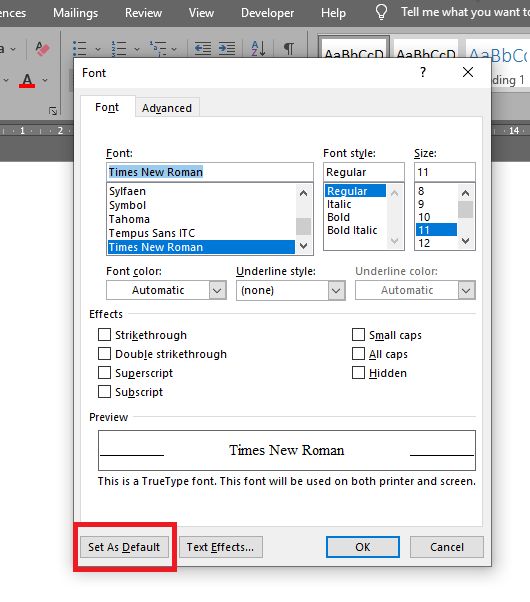Click Cancel in the Font dialog

tap(447, 547)
